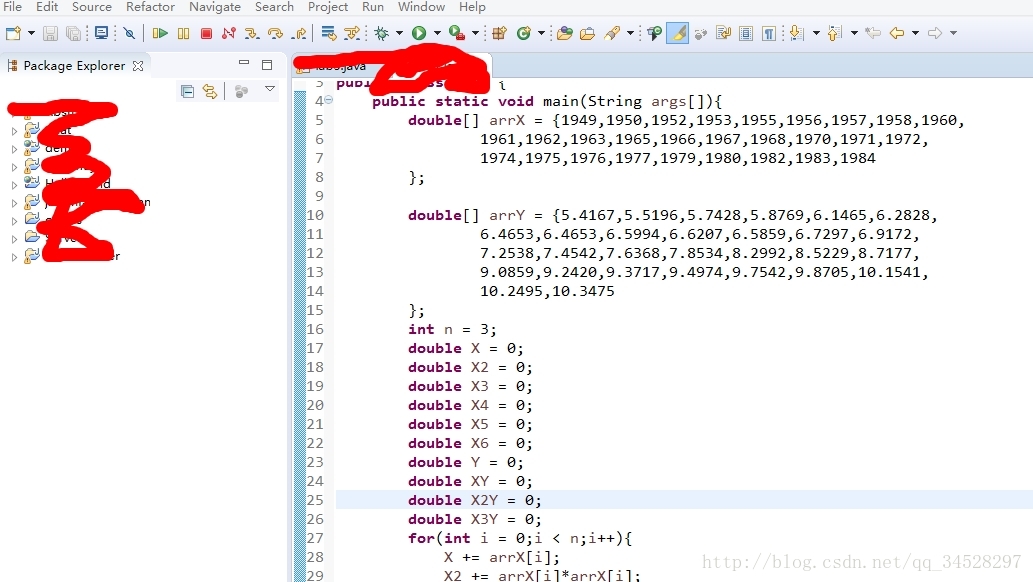Click the Search flashlight icon
The height and width of the screenshot is (582, 1033).
pos(612,33)
